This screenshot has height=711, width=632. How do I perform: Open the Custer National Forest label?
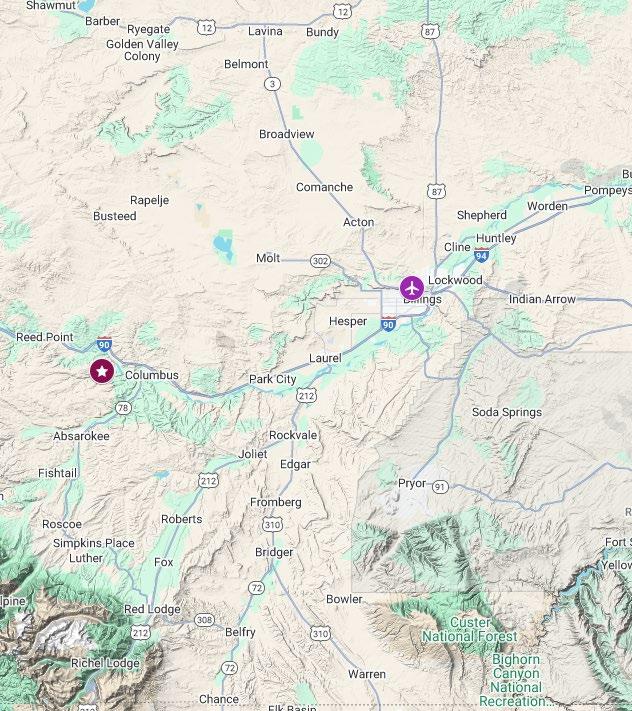tap(470, 629)
